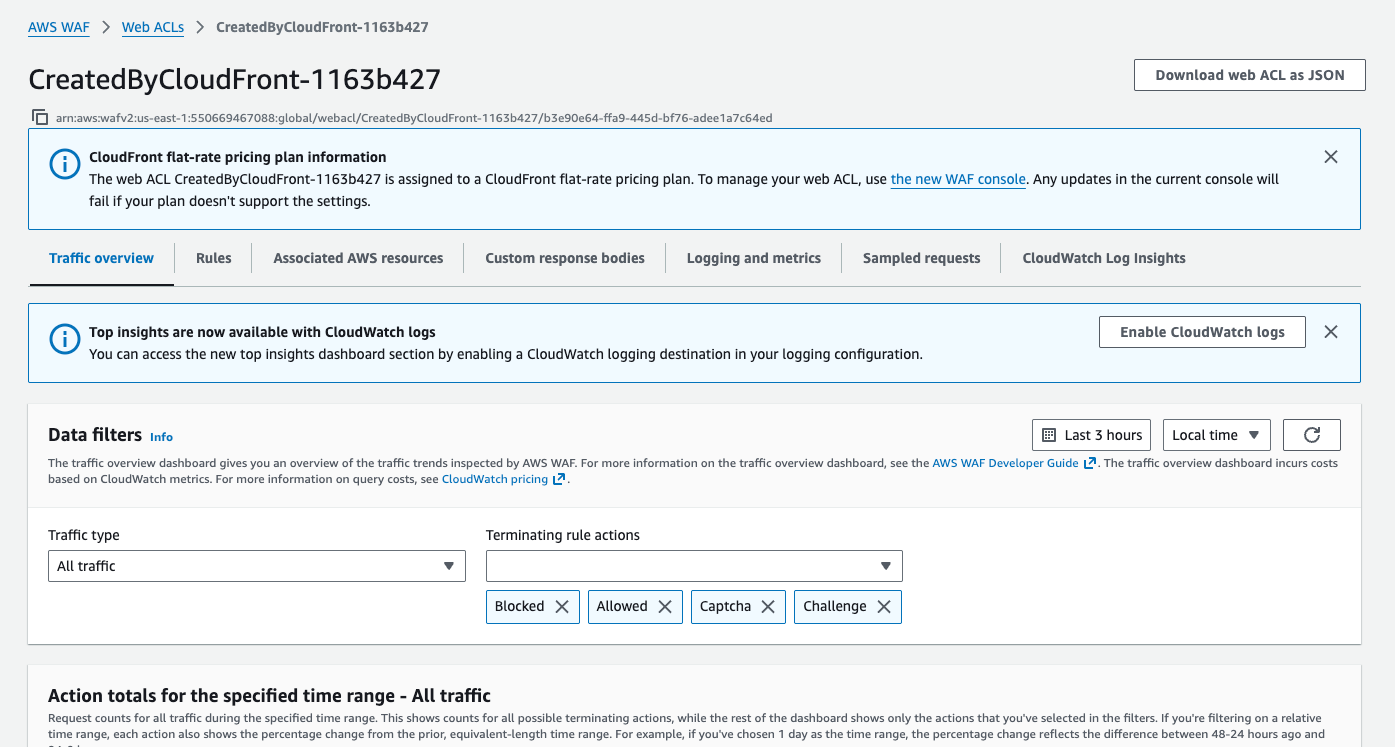This screenshot has width=1395, height=747.
Task: Click the Enable CloudWatch logs button
Action: (x=1202, y=332)
